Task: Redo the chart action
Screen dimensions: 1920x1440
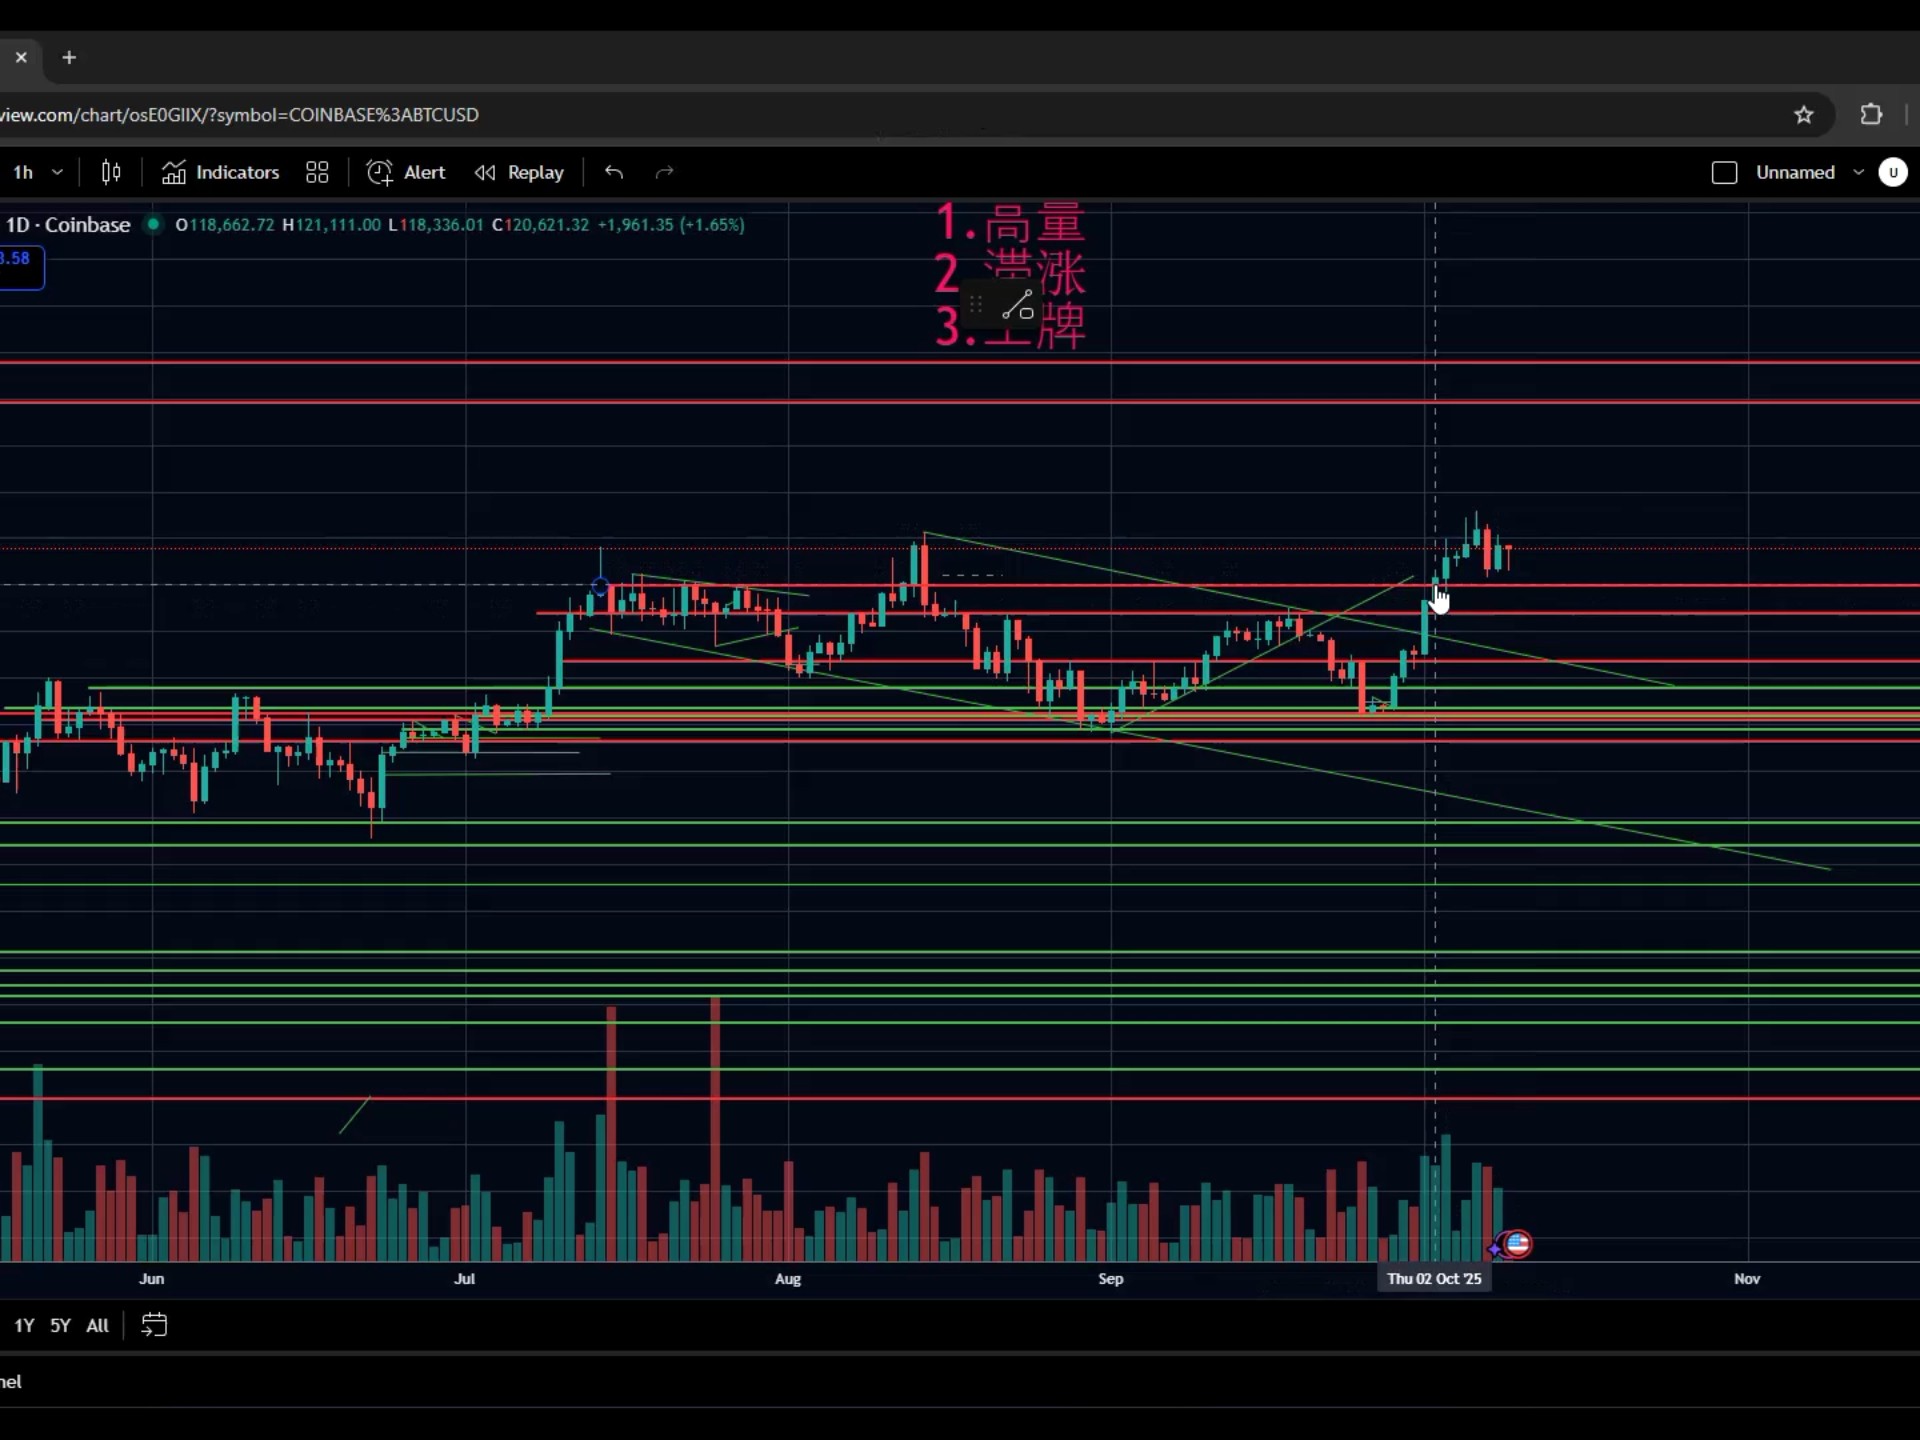Action: pyautogui.click(x=664, y=172)
